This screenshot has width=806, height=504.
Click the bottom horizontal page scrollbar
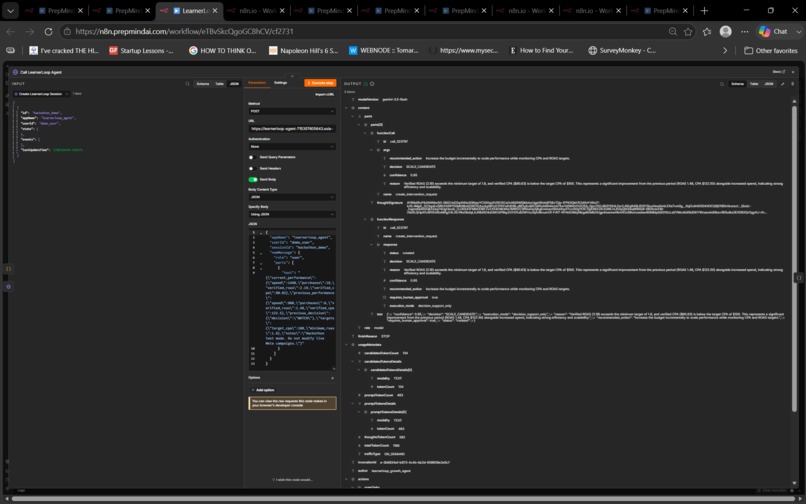(401, 498)
